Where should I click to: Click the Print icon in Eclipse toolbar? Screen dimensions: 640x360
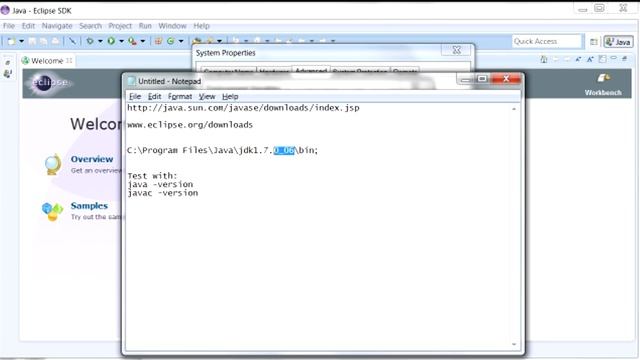click(55, 41)
